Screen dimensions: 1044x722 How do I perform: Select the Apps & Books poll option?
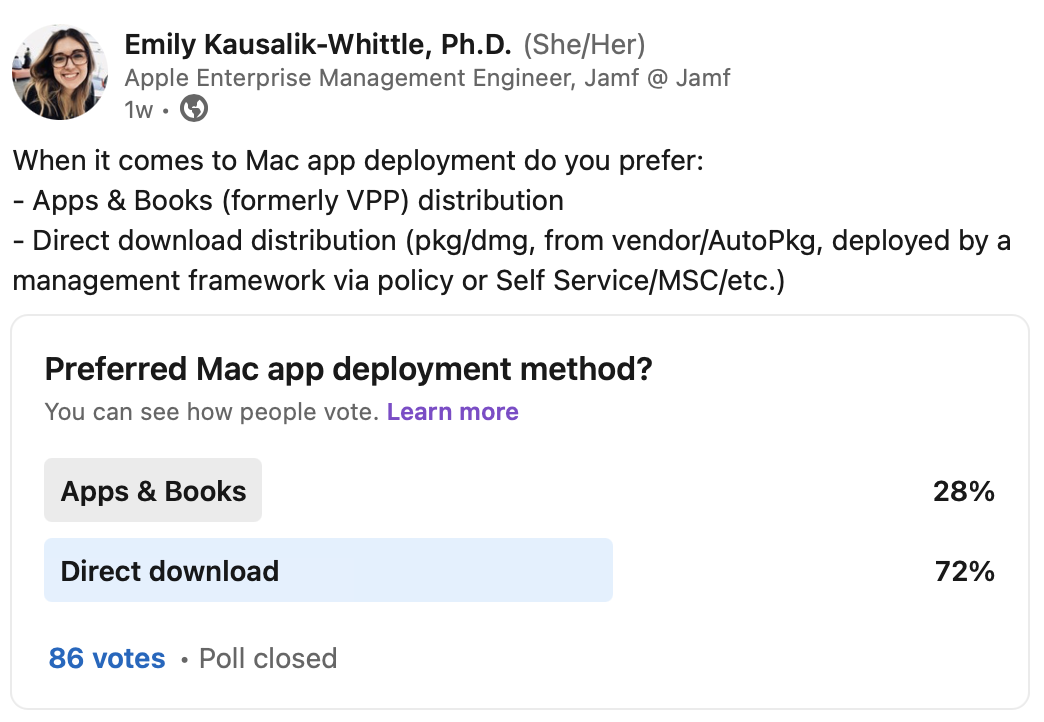pyautogui.click(x=153, y=491)
